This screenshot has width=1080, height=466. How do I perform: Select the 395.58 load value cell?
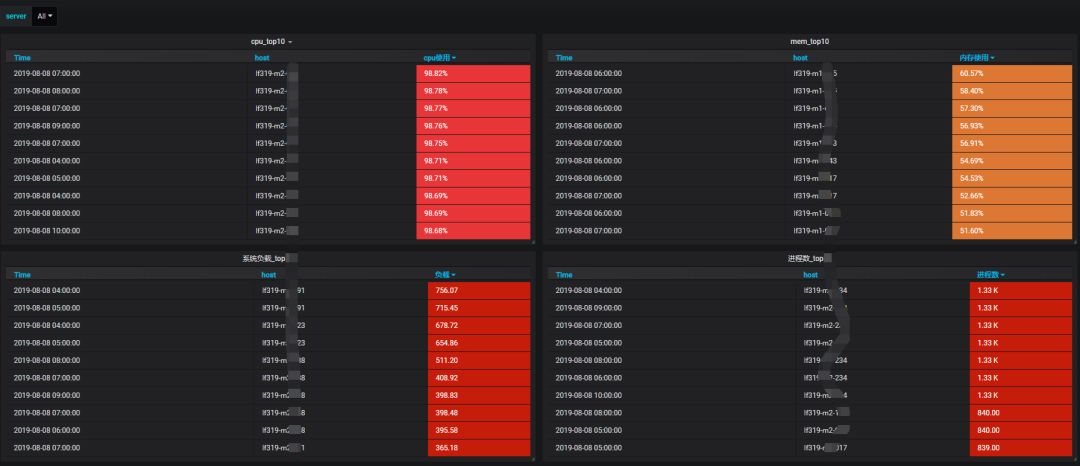point(479,430)
